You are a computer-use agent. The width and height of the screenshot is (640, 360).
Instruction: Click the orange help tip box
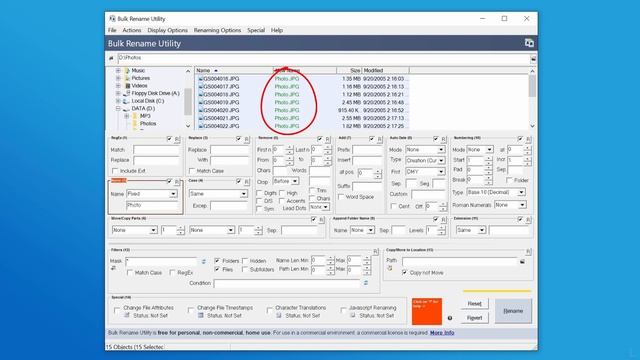click(427, 311)
